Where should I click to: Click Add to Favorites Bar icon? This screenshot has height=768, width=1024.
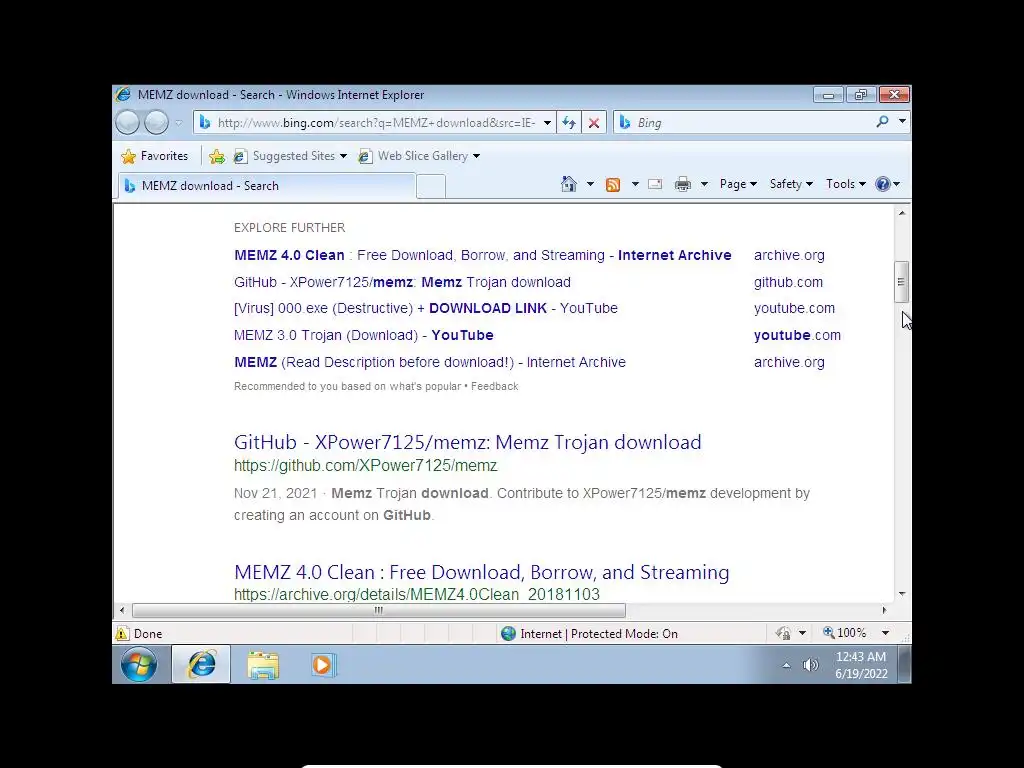(x=217, y=156)
